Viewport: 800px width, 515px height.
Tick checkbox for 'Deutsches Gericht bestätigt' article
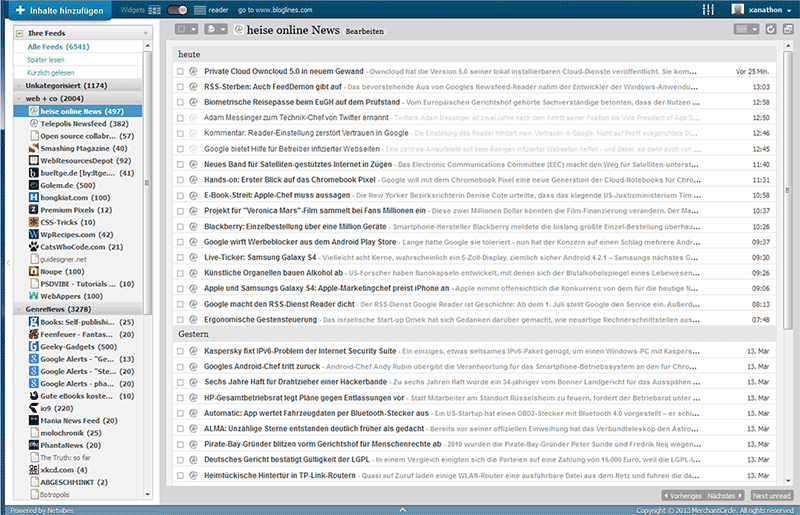pyautogui.click(x=180, y=460)
